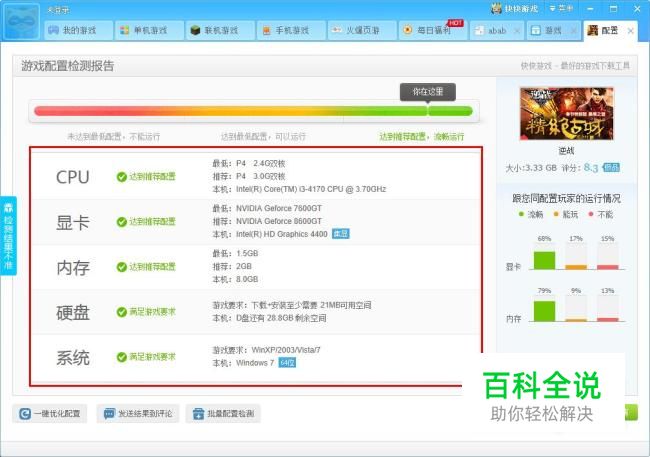The image size is (650, 457).
Task: Switch to the 游戏 tab
Action: pyautogui.click(x=553, y=30)
